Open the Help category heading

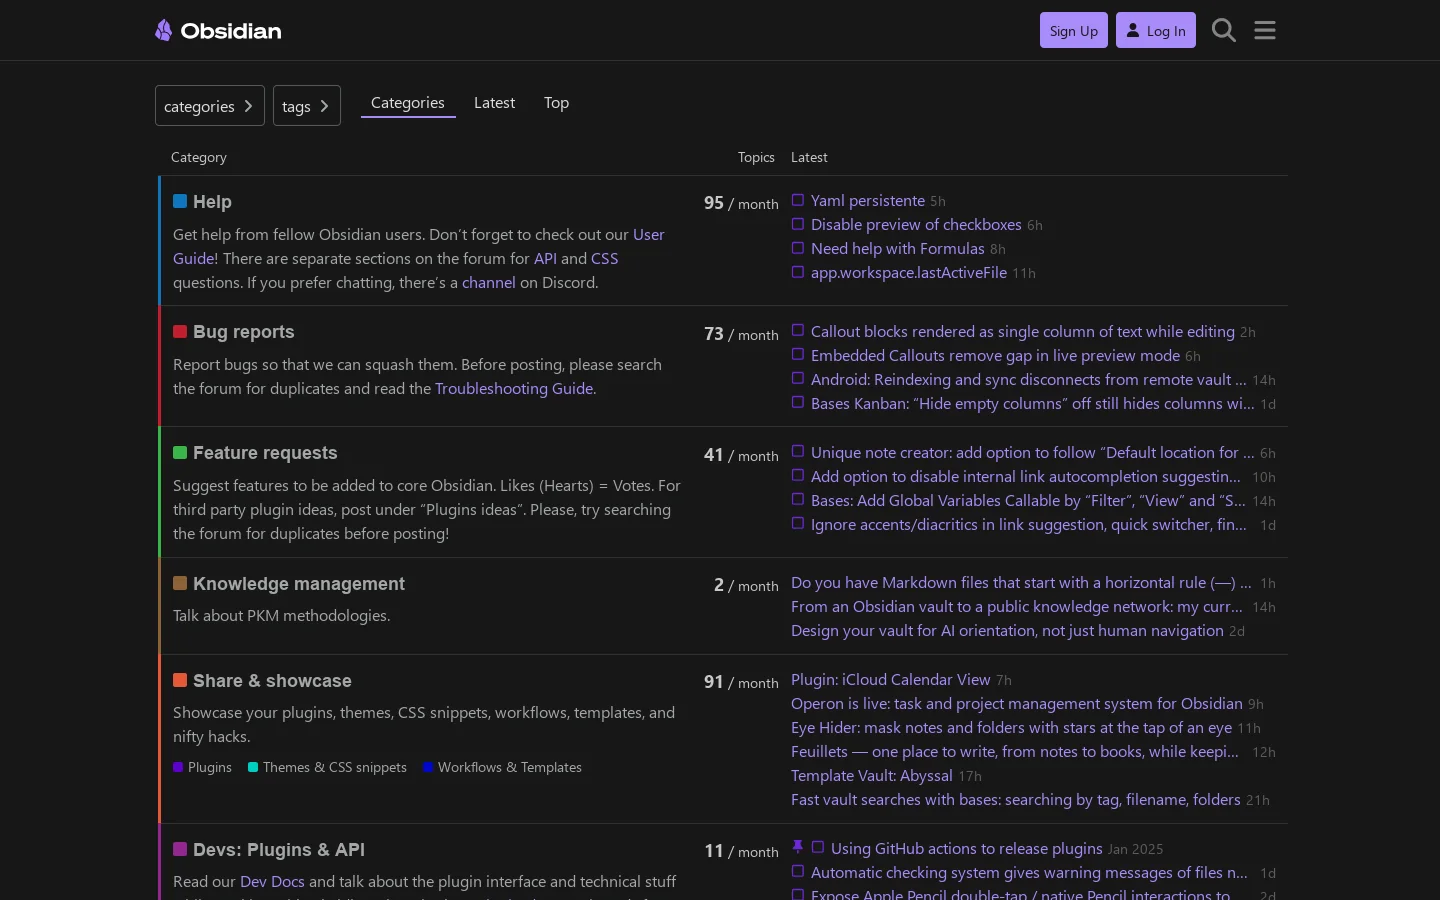coord(212,202)
